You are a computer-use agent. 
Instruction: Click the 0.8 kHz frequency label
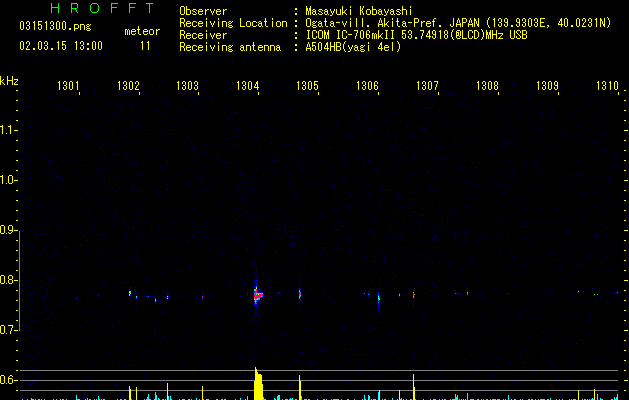tap(9, 280)
